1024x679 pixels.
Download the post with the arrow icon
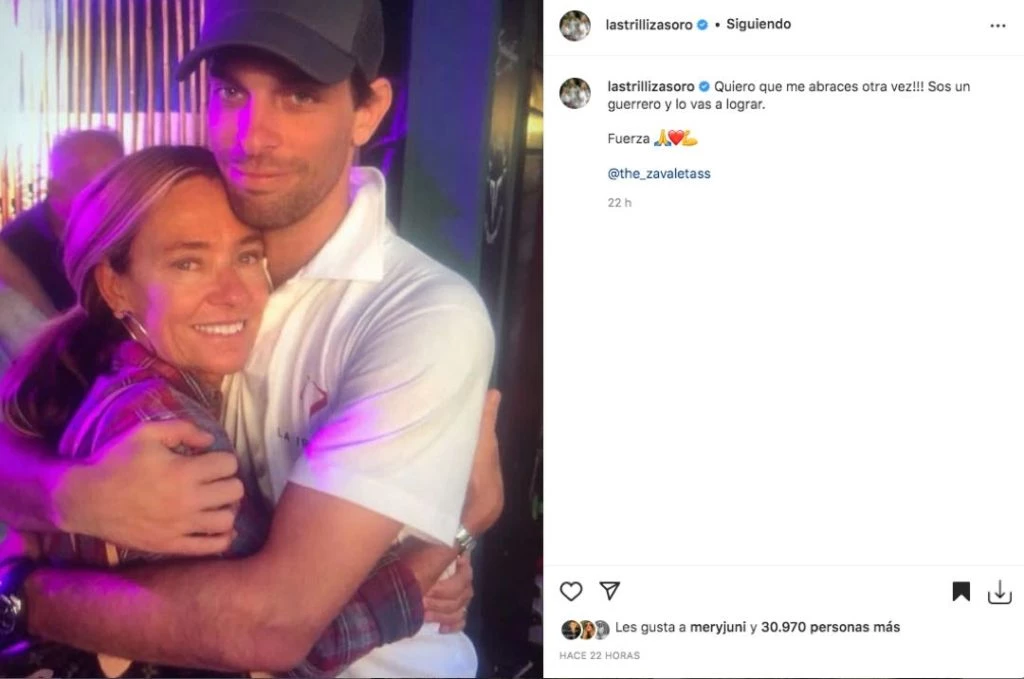(x=999, y=592)
